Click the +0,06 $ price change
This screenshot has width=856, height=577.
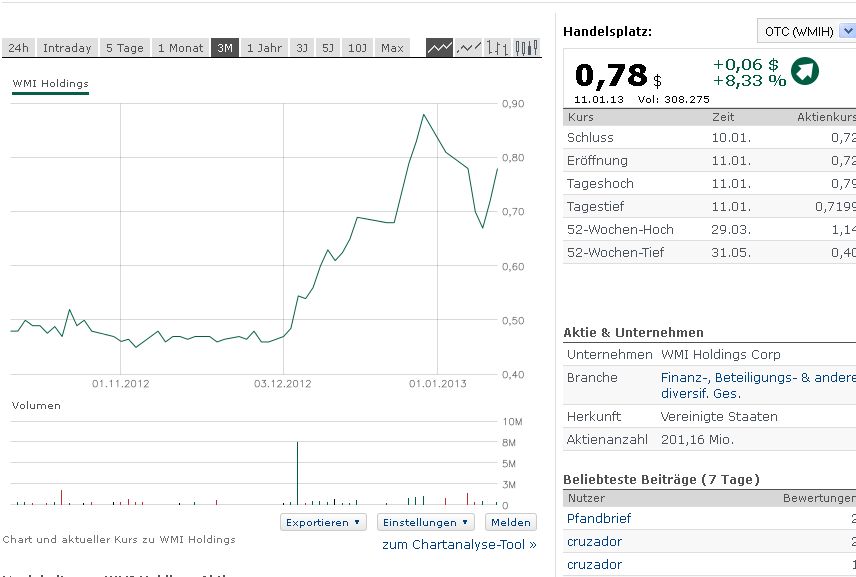(746, 64)
